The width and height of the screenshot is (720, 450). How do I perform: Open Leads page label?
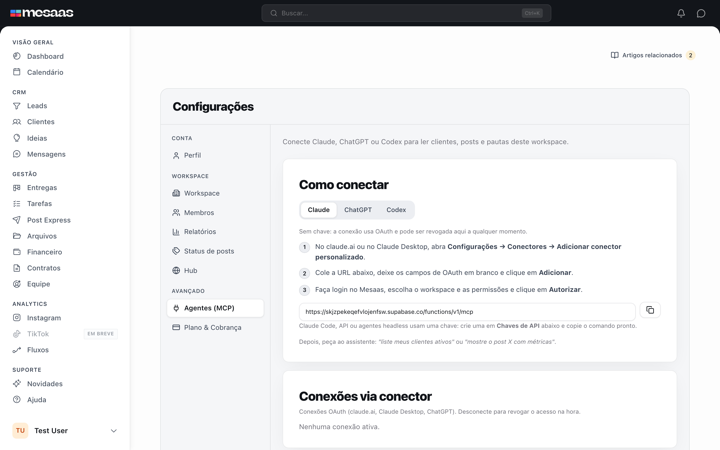click(x=37, y=106)
